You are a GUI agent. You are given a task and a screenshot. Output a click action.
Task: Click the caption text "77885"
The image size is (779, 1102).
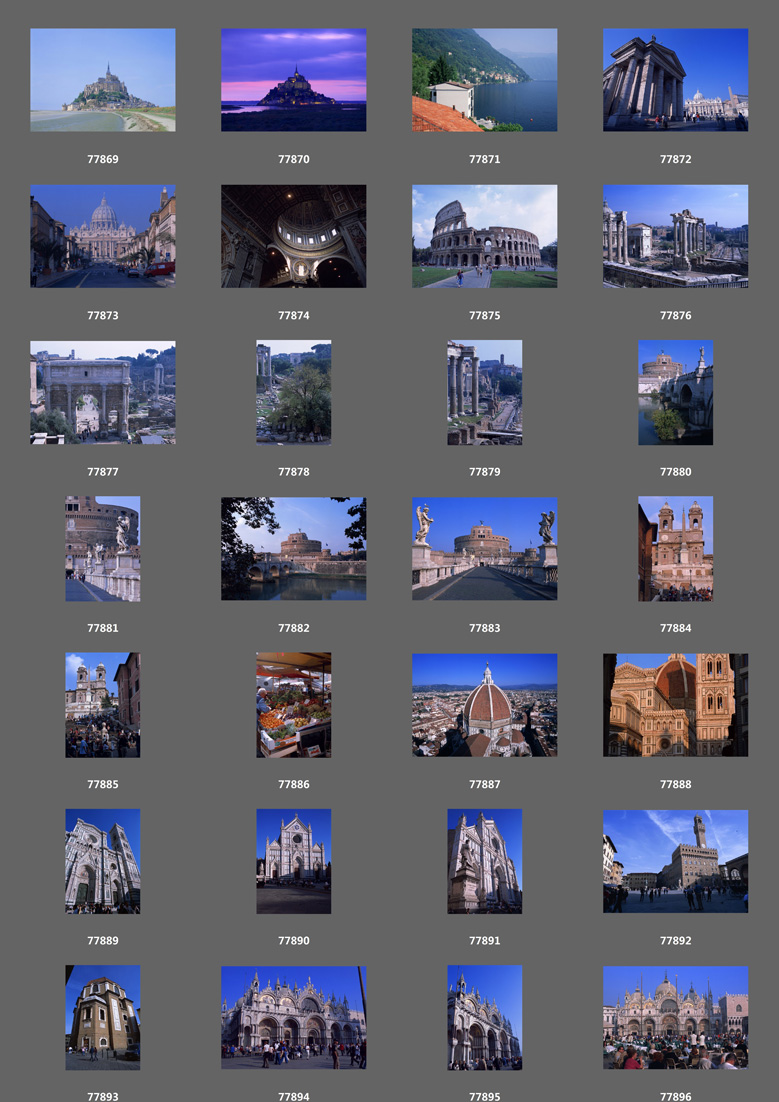point(103,784)
